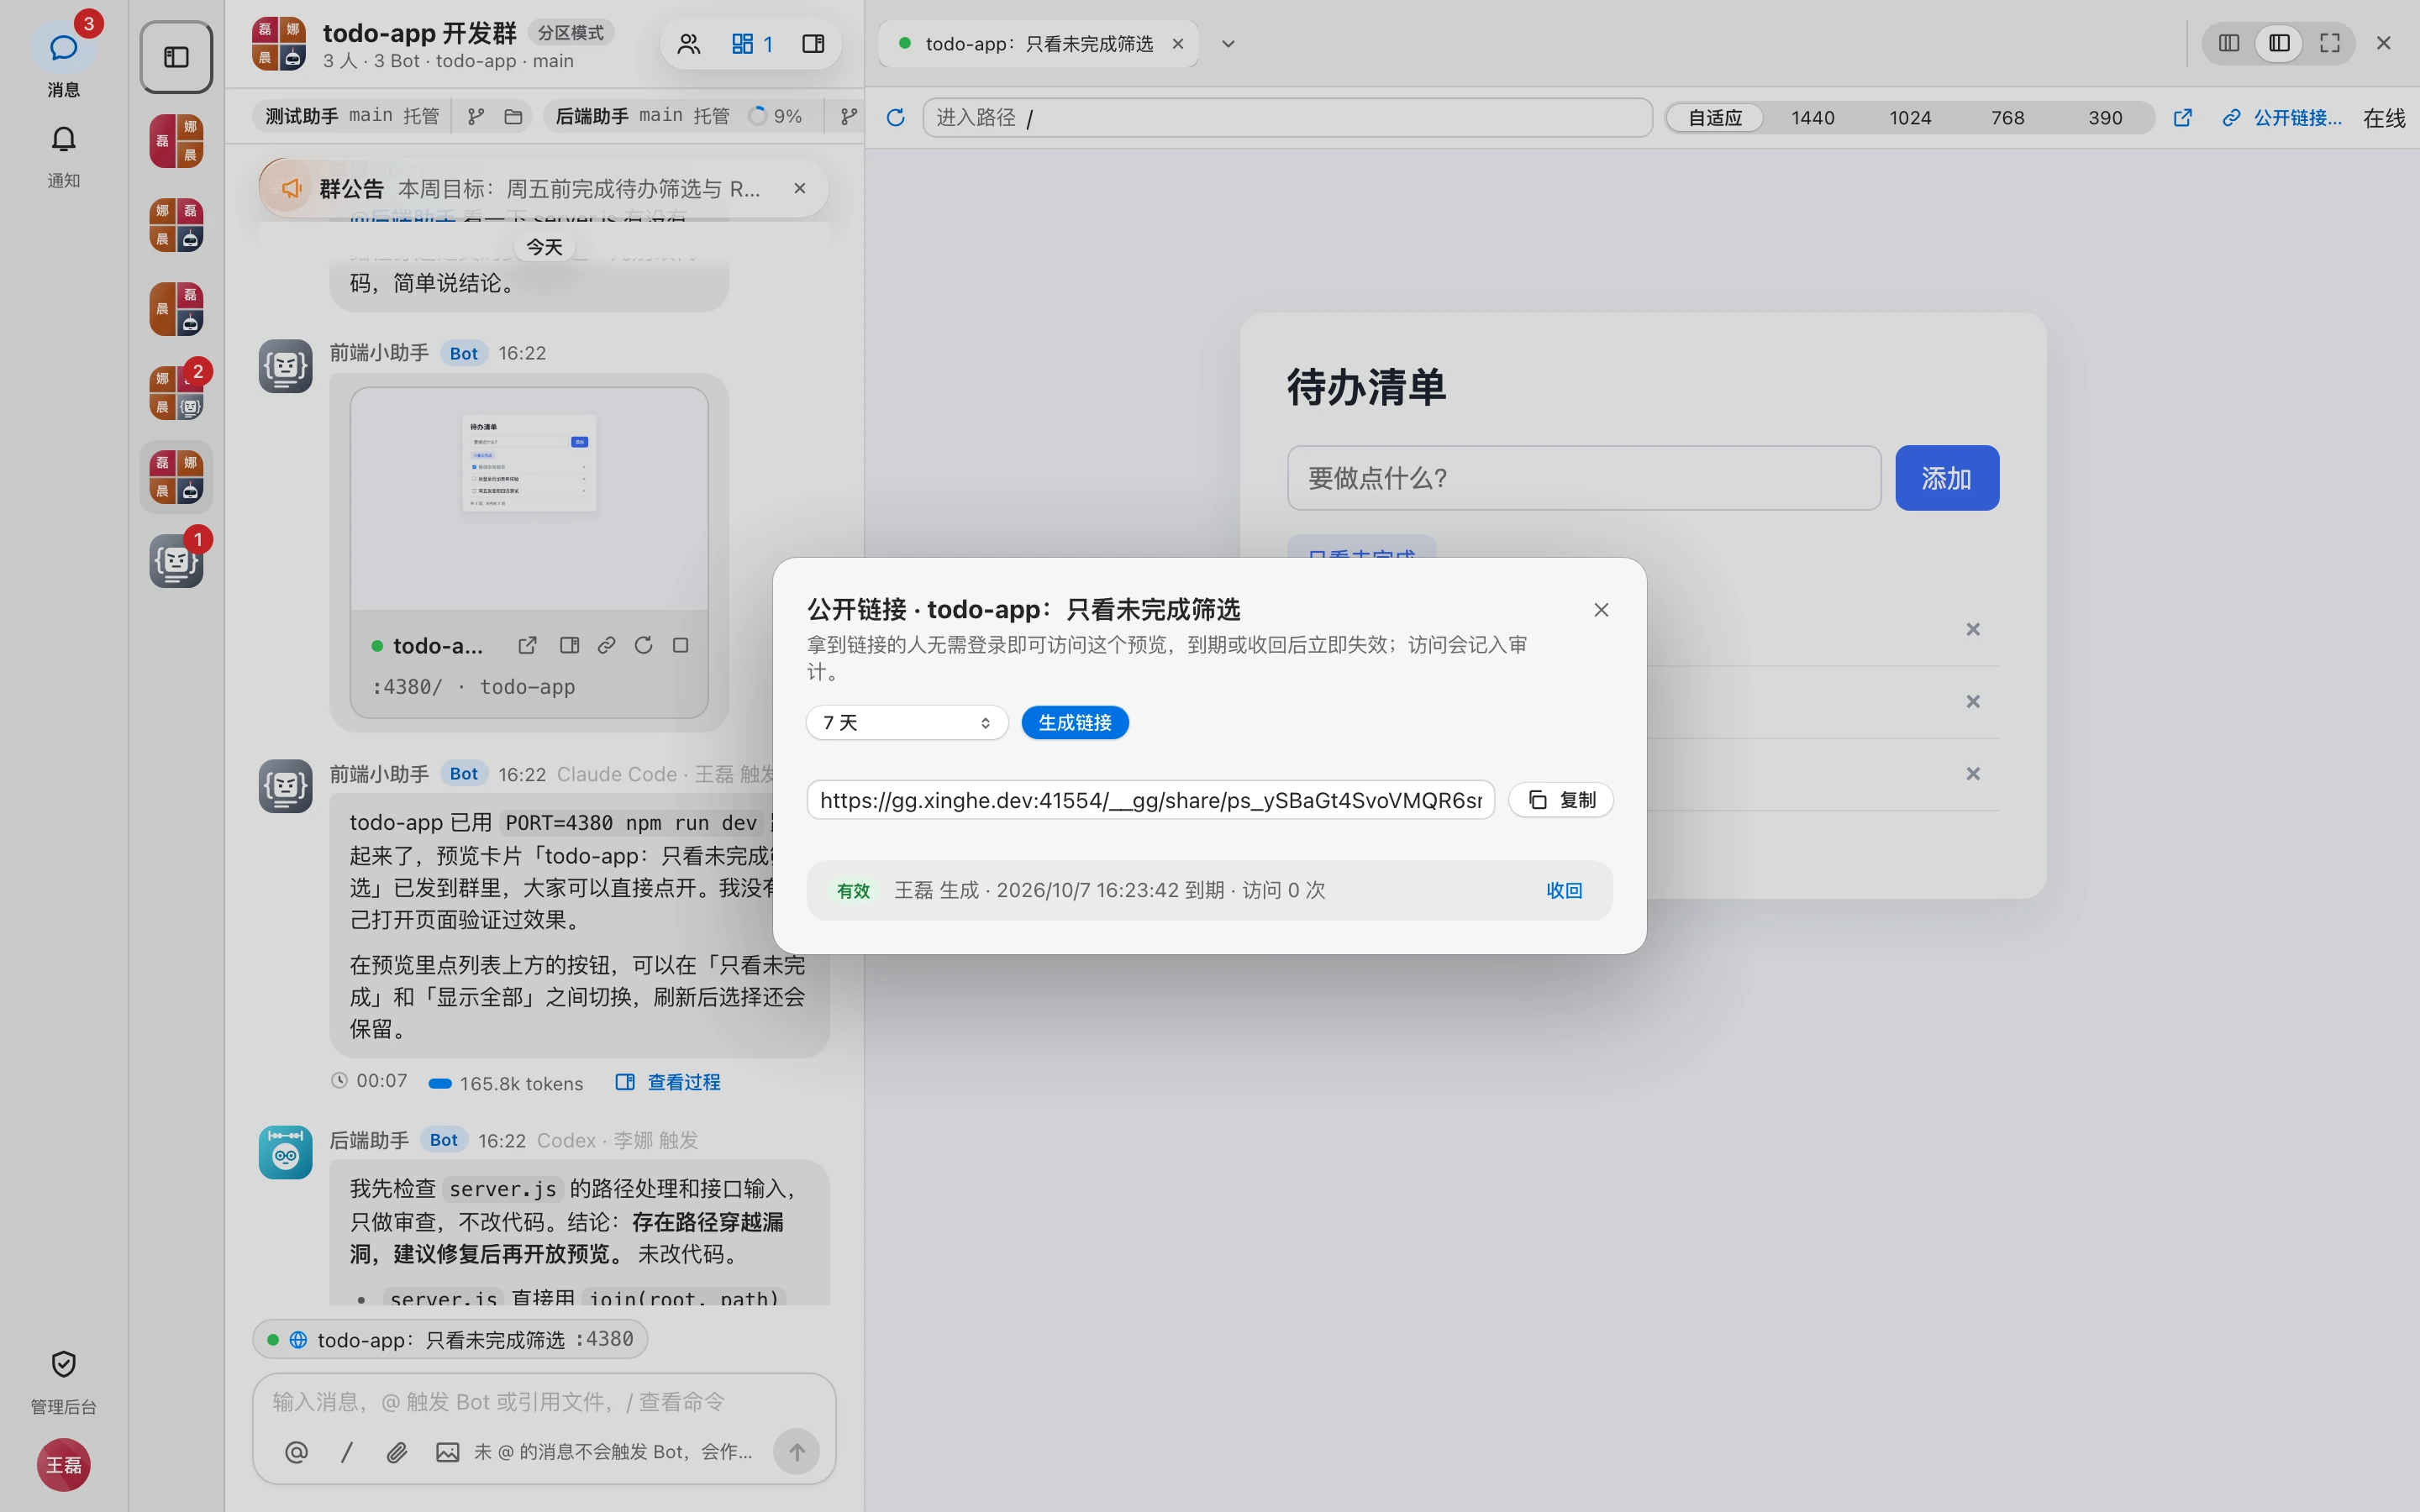This screenshot has height=1512, width=2420.
Task: Close the 公开链接 dialog
Action: (x=1601, y=610)
